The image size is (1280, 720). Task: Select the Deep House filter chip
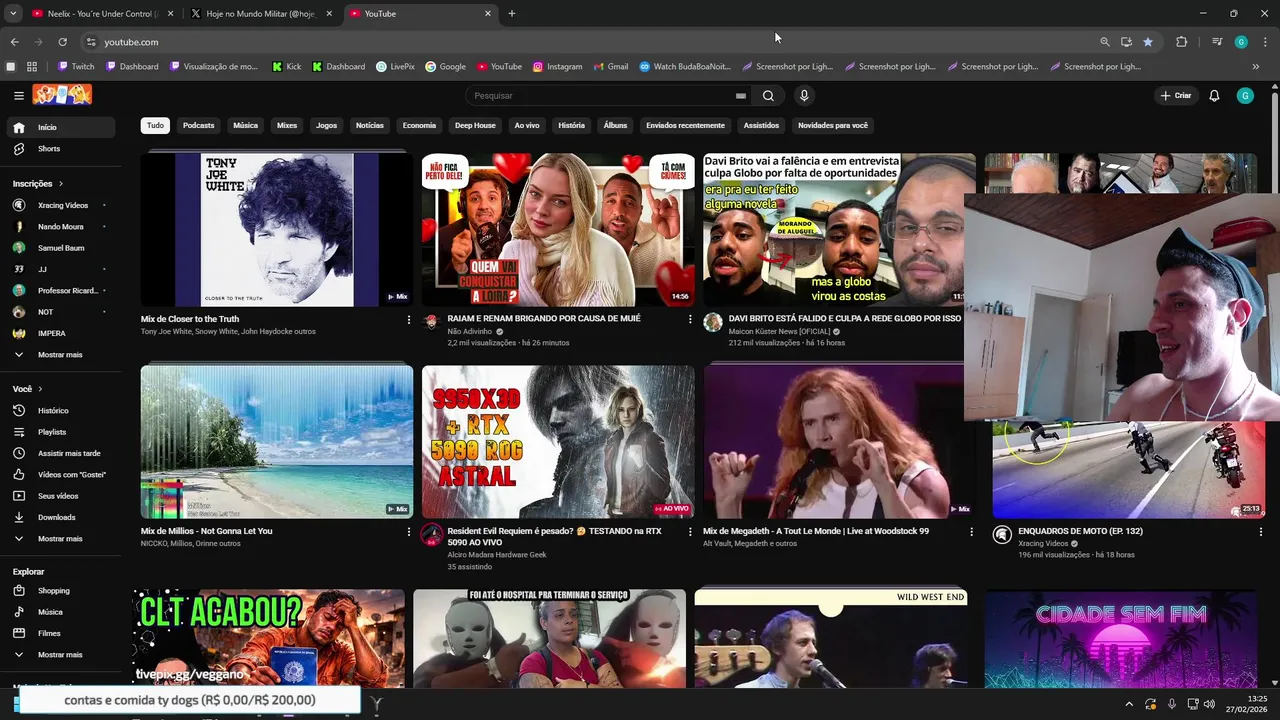click(x=475, y=126)
